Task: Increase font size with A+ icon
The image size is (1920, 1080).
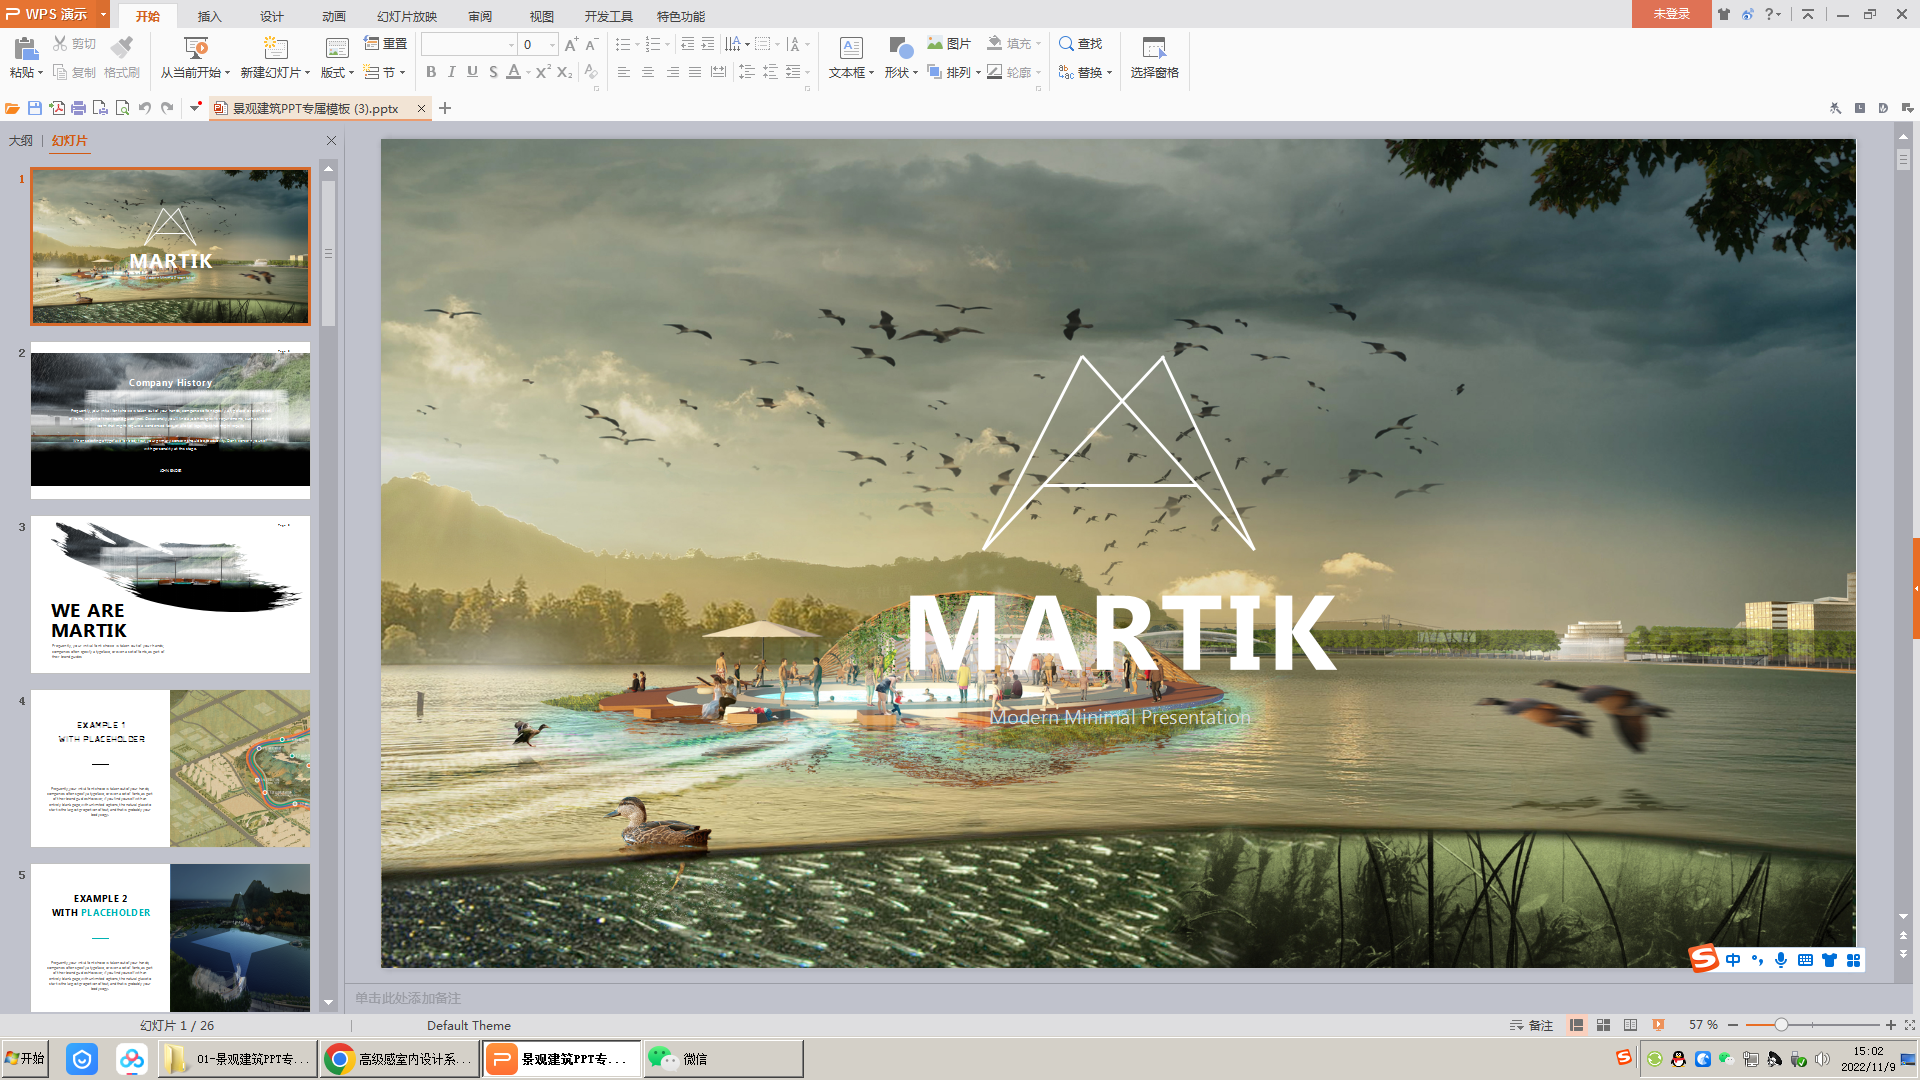Action: [571, 44]
